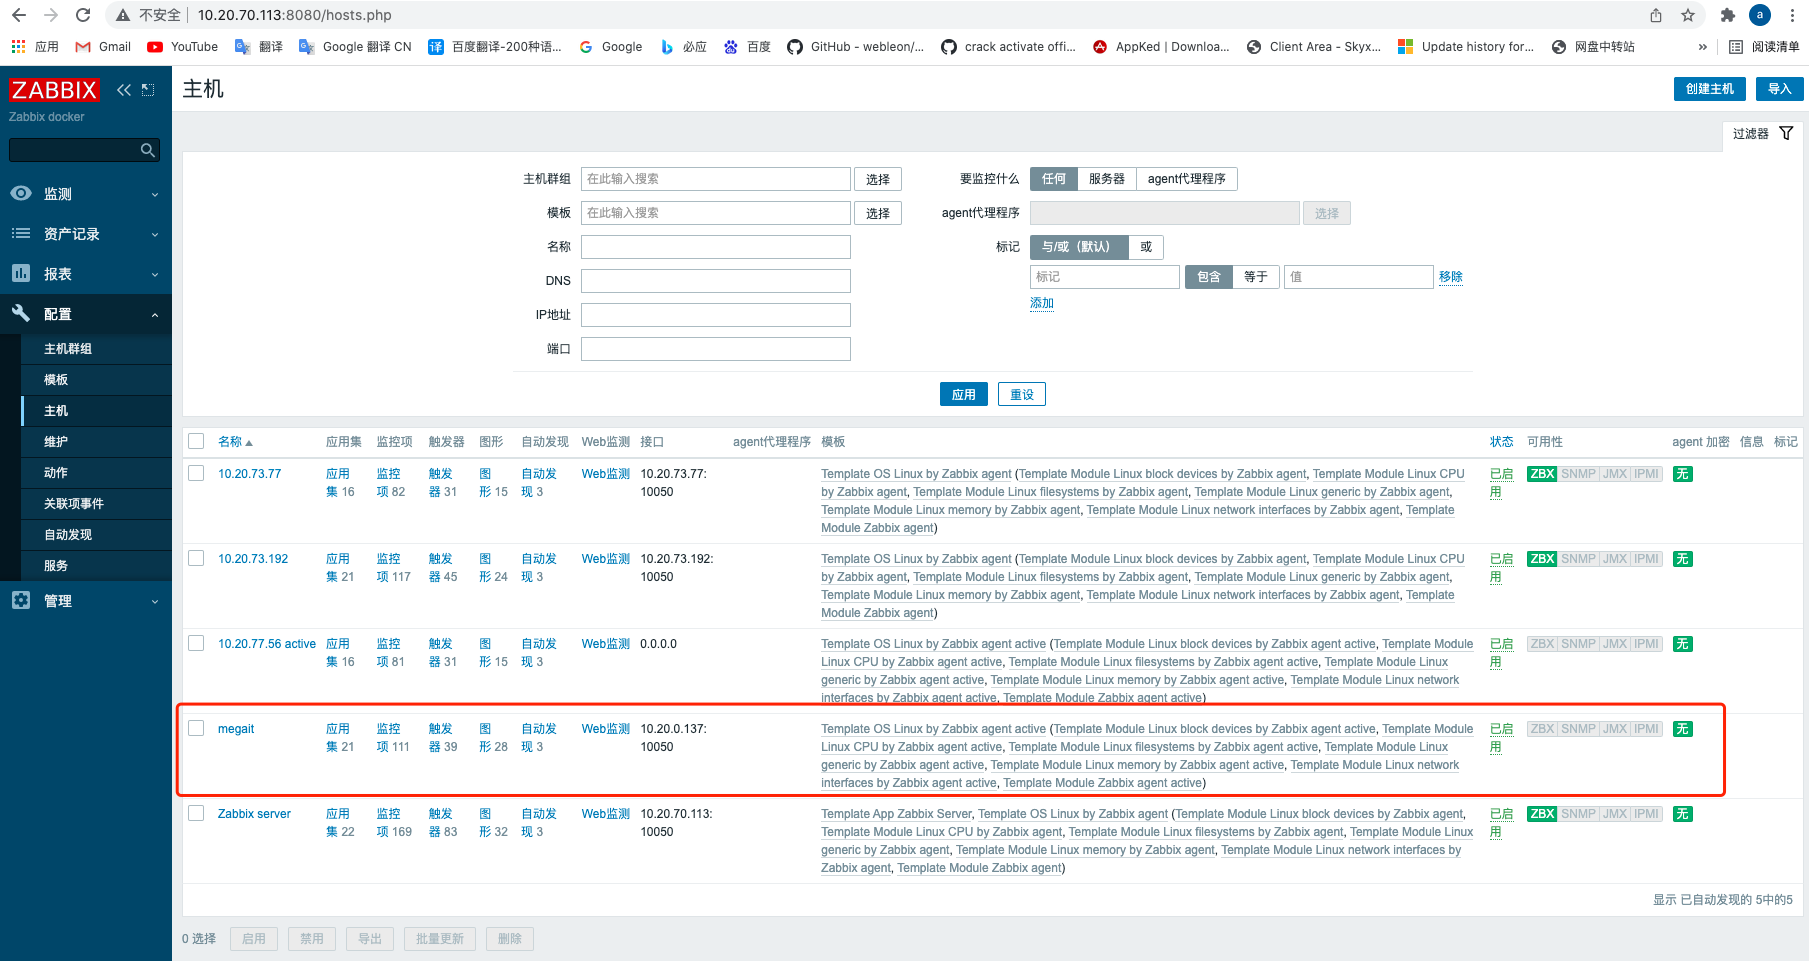Click the 名称 filter input field
1809x961 pixels.
716,247
